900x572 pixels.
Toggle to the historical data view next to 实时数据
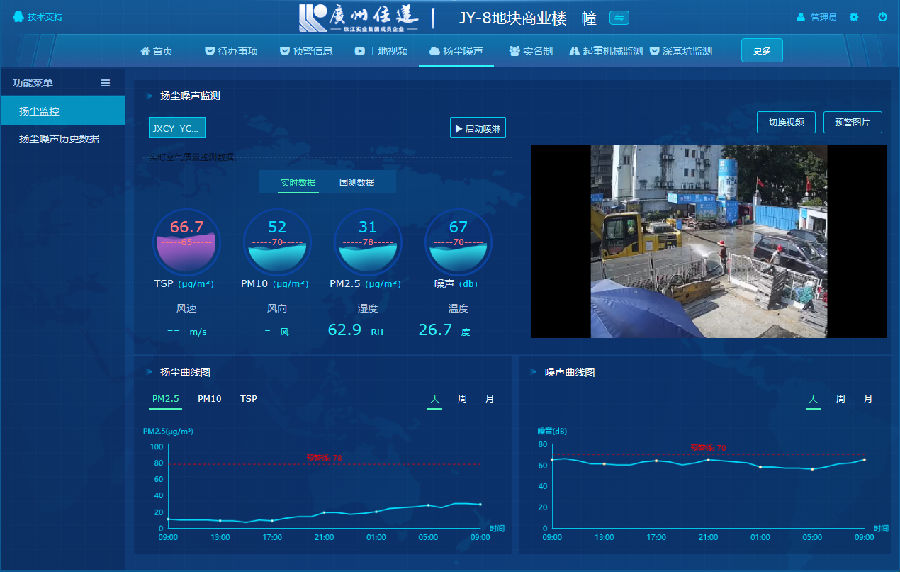pyautogui.click(x=356, y=183)
